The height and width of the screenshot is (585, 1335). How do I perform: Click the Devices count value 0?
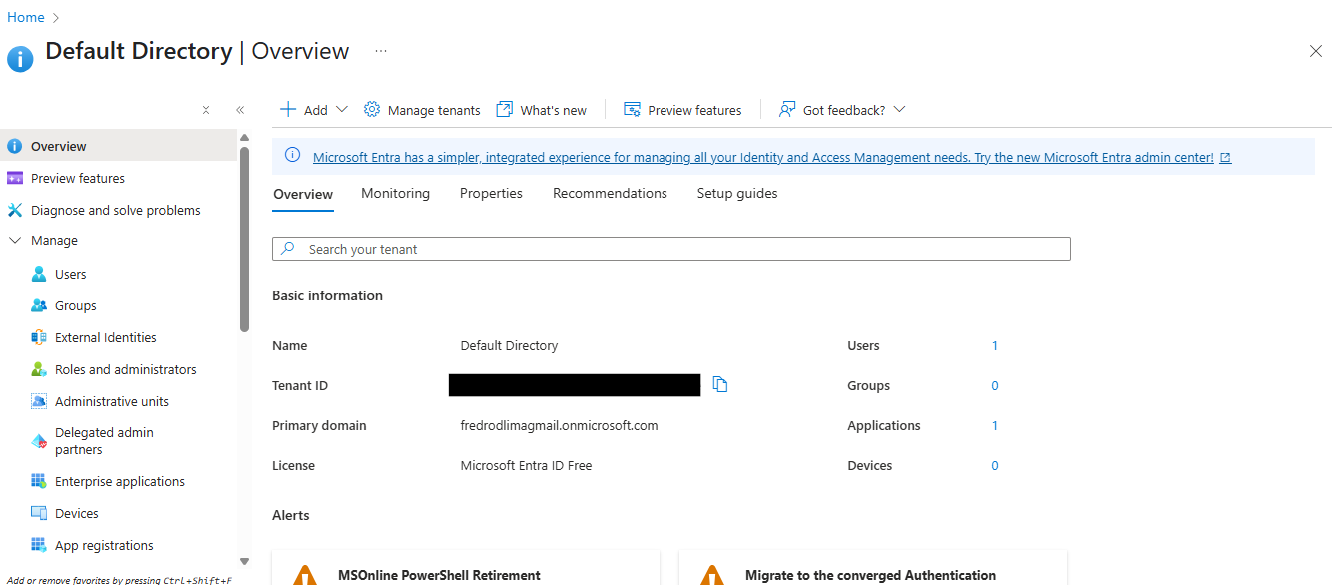tap(995, 465)
